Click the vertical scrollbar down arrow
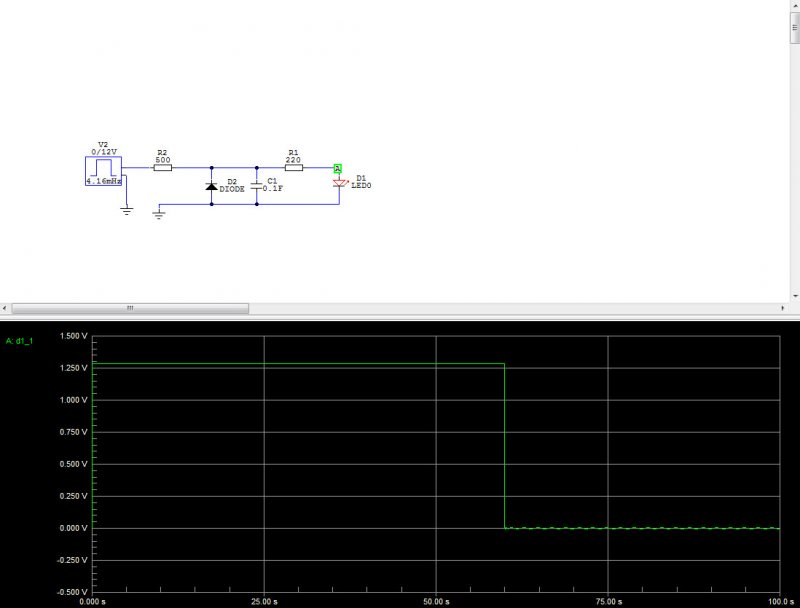Screen dimensions: 800x608 click(x=795, y=296)
